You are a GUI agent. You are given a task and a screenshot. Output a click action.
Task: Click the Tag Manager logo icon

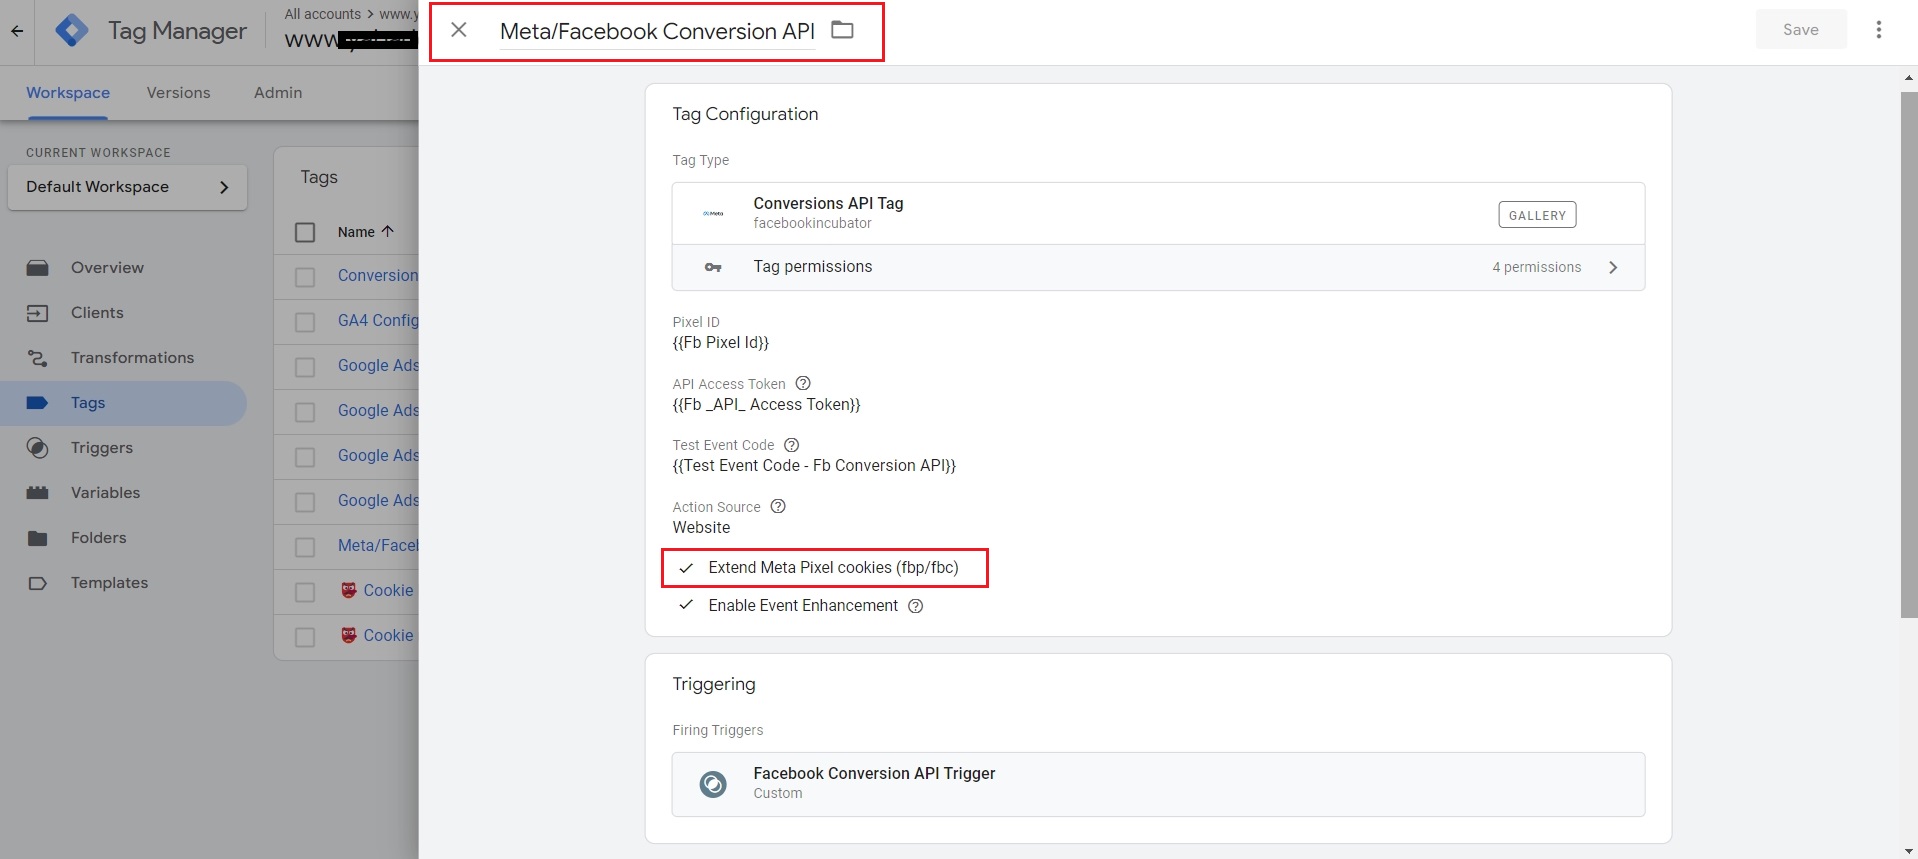coord(72,31)
